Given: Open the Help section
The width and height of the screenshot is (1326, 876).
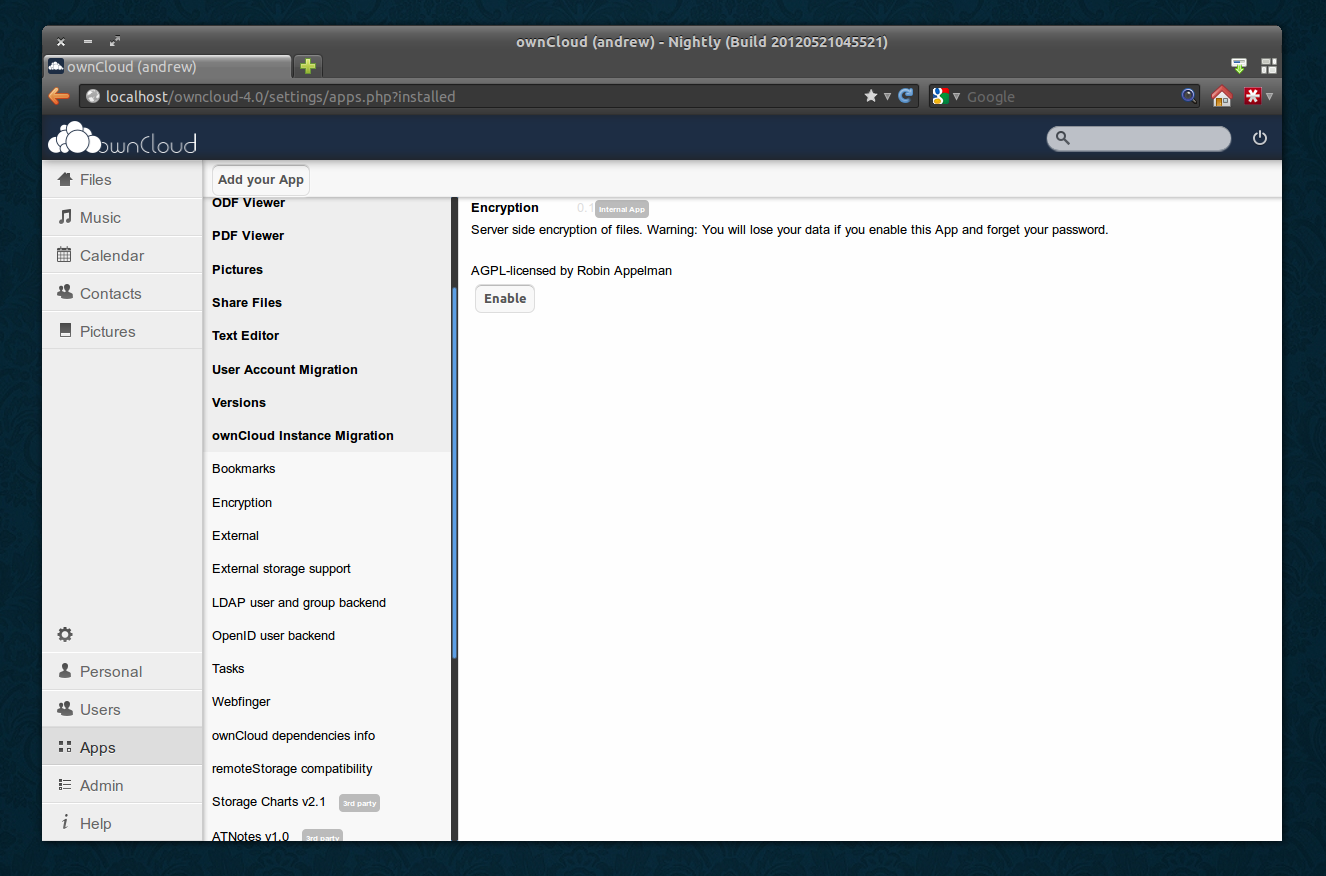Looking at the screenshot, I should coord(96,823).
